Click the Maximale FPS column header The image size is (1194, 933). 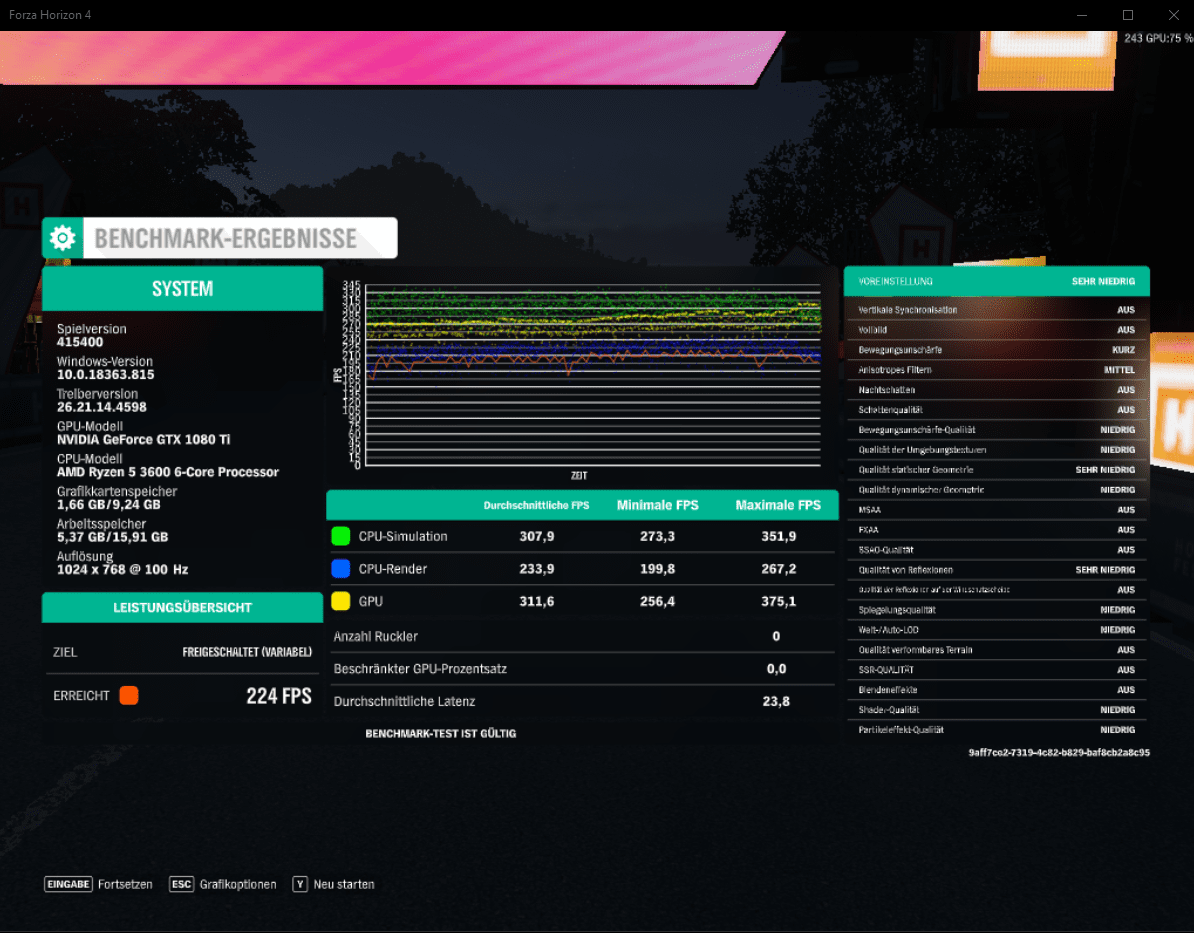point(777,505)
